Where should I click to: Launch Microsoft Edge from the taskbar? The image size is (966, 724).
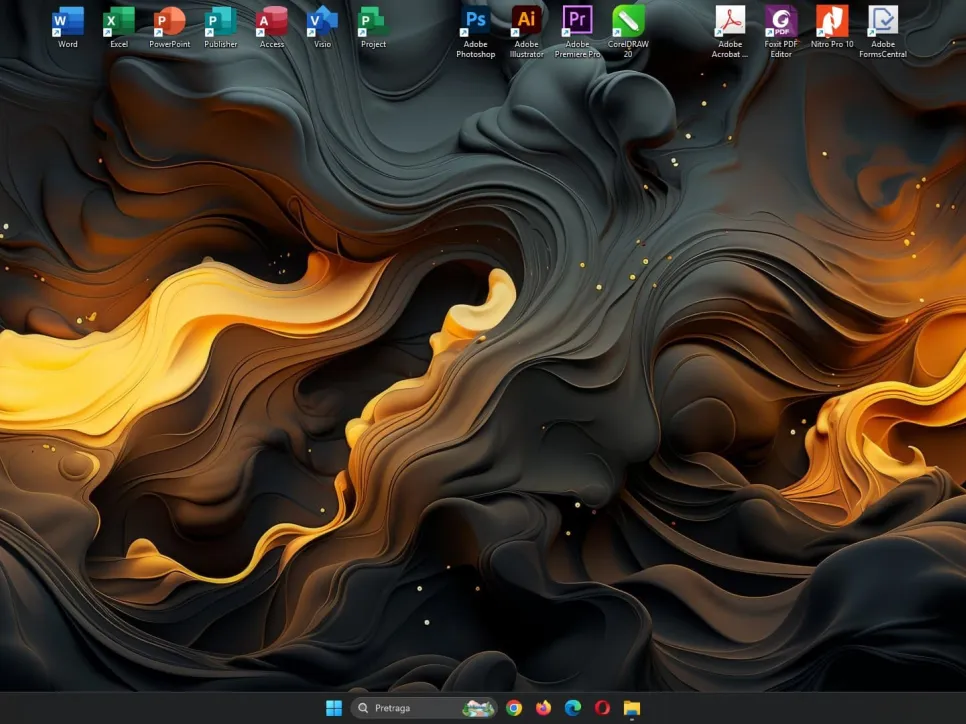573,708
